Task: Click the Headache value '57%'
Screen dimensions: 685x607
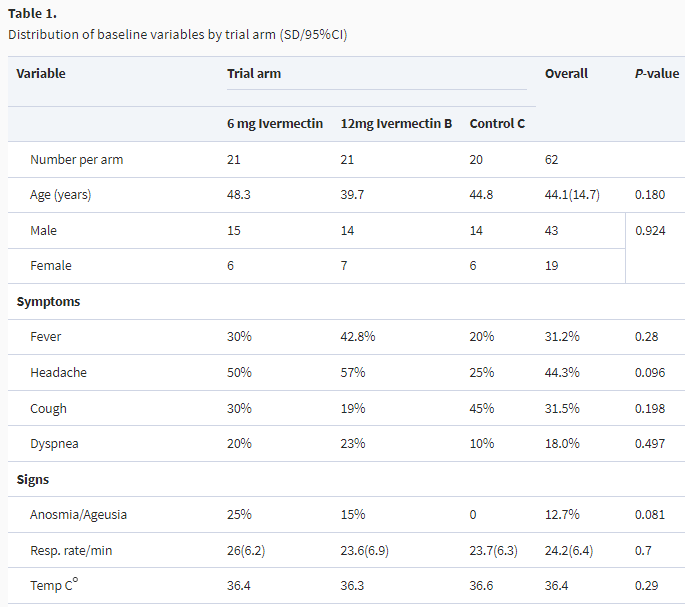Action: pos(353,373)
